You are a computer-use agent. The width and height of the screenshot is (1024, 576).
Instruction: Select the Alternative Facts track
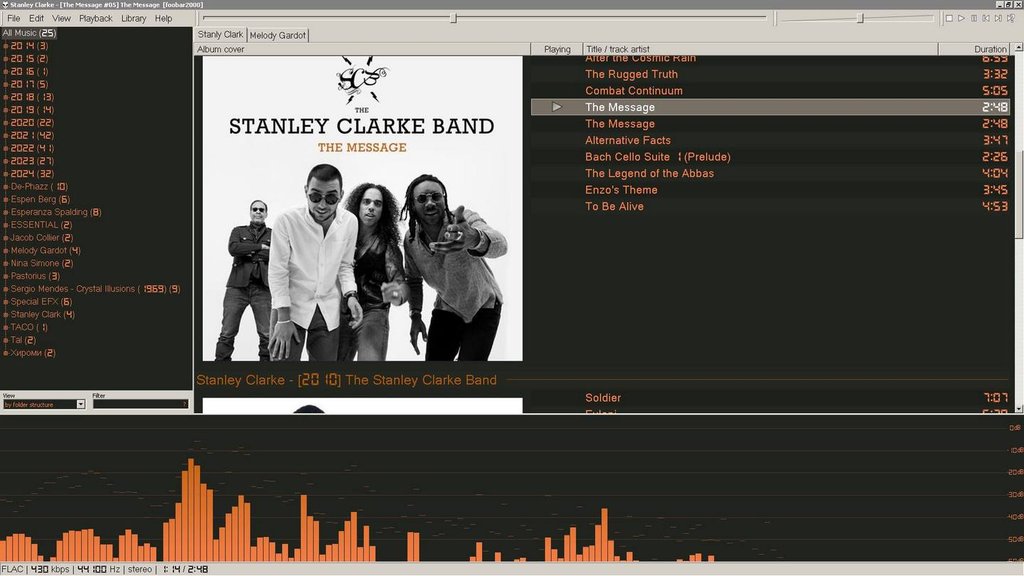tap(771, 140)
